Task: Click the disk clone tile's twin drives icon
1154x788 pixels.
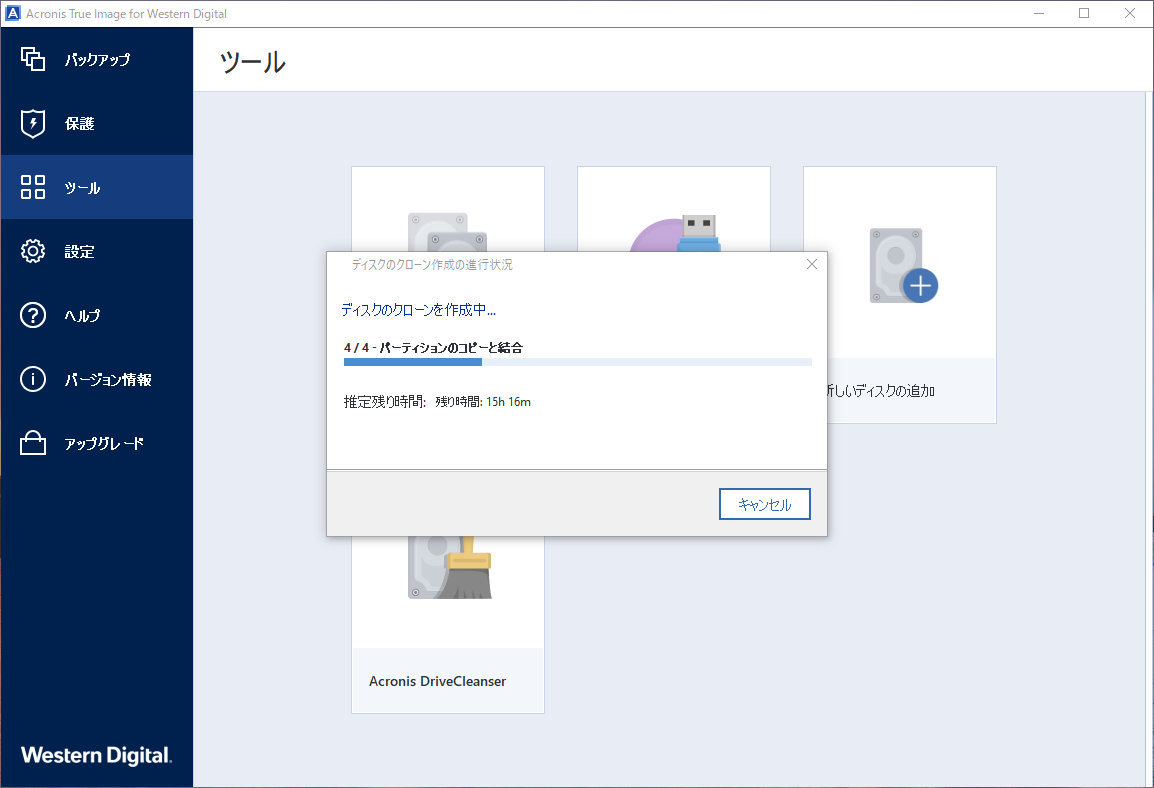Action: point(447,232)
